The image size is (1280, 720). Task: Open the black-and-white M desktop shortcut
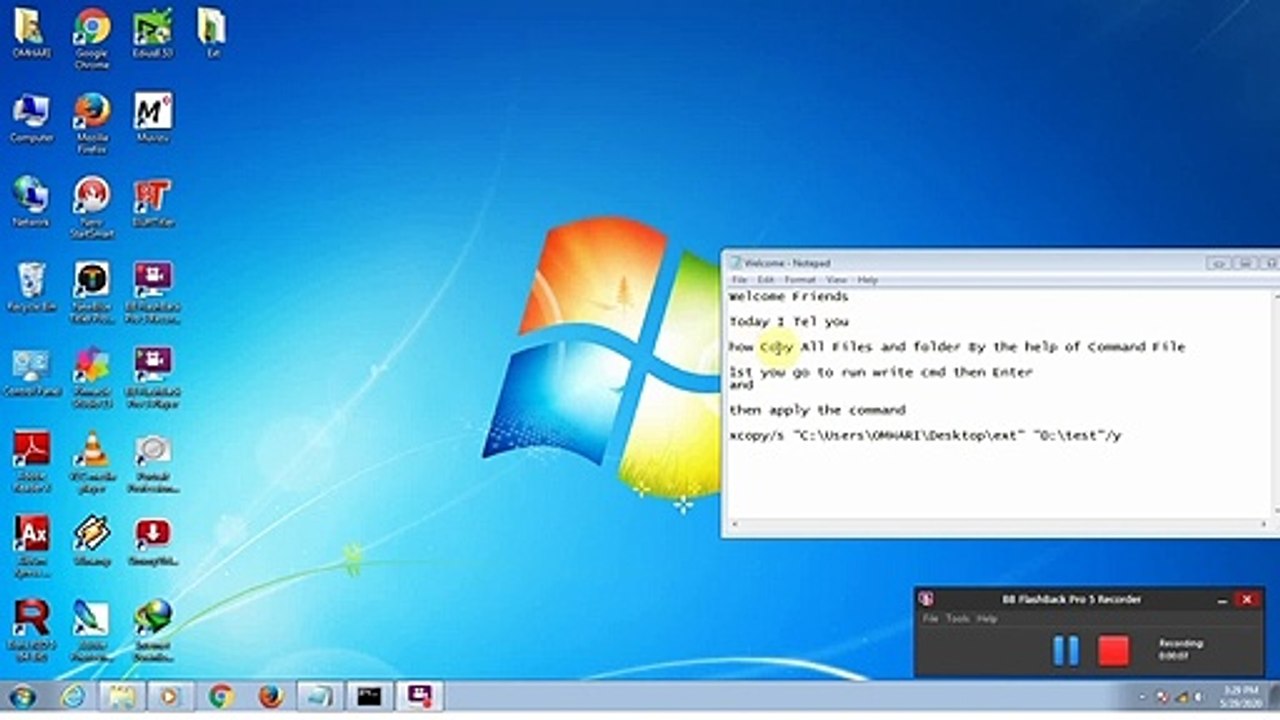tap(153, 118)
